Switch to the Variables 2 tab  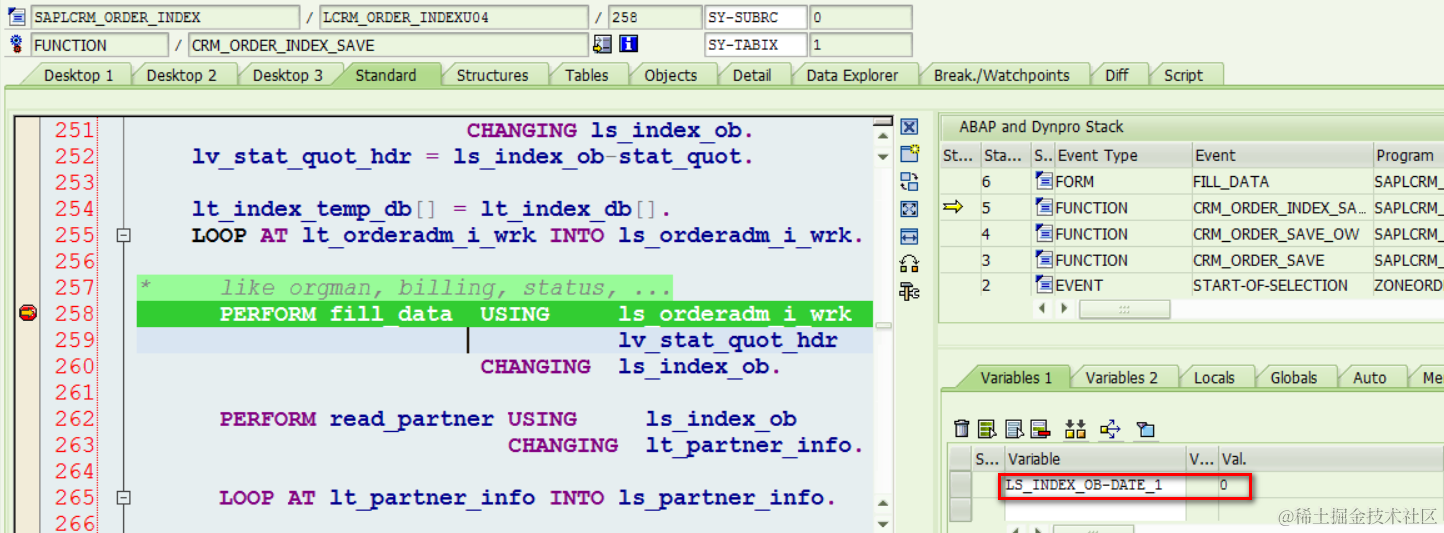point(1121,378)
